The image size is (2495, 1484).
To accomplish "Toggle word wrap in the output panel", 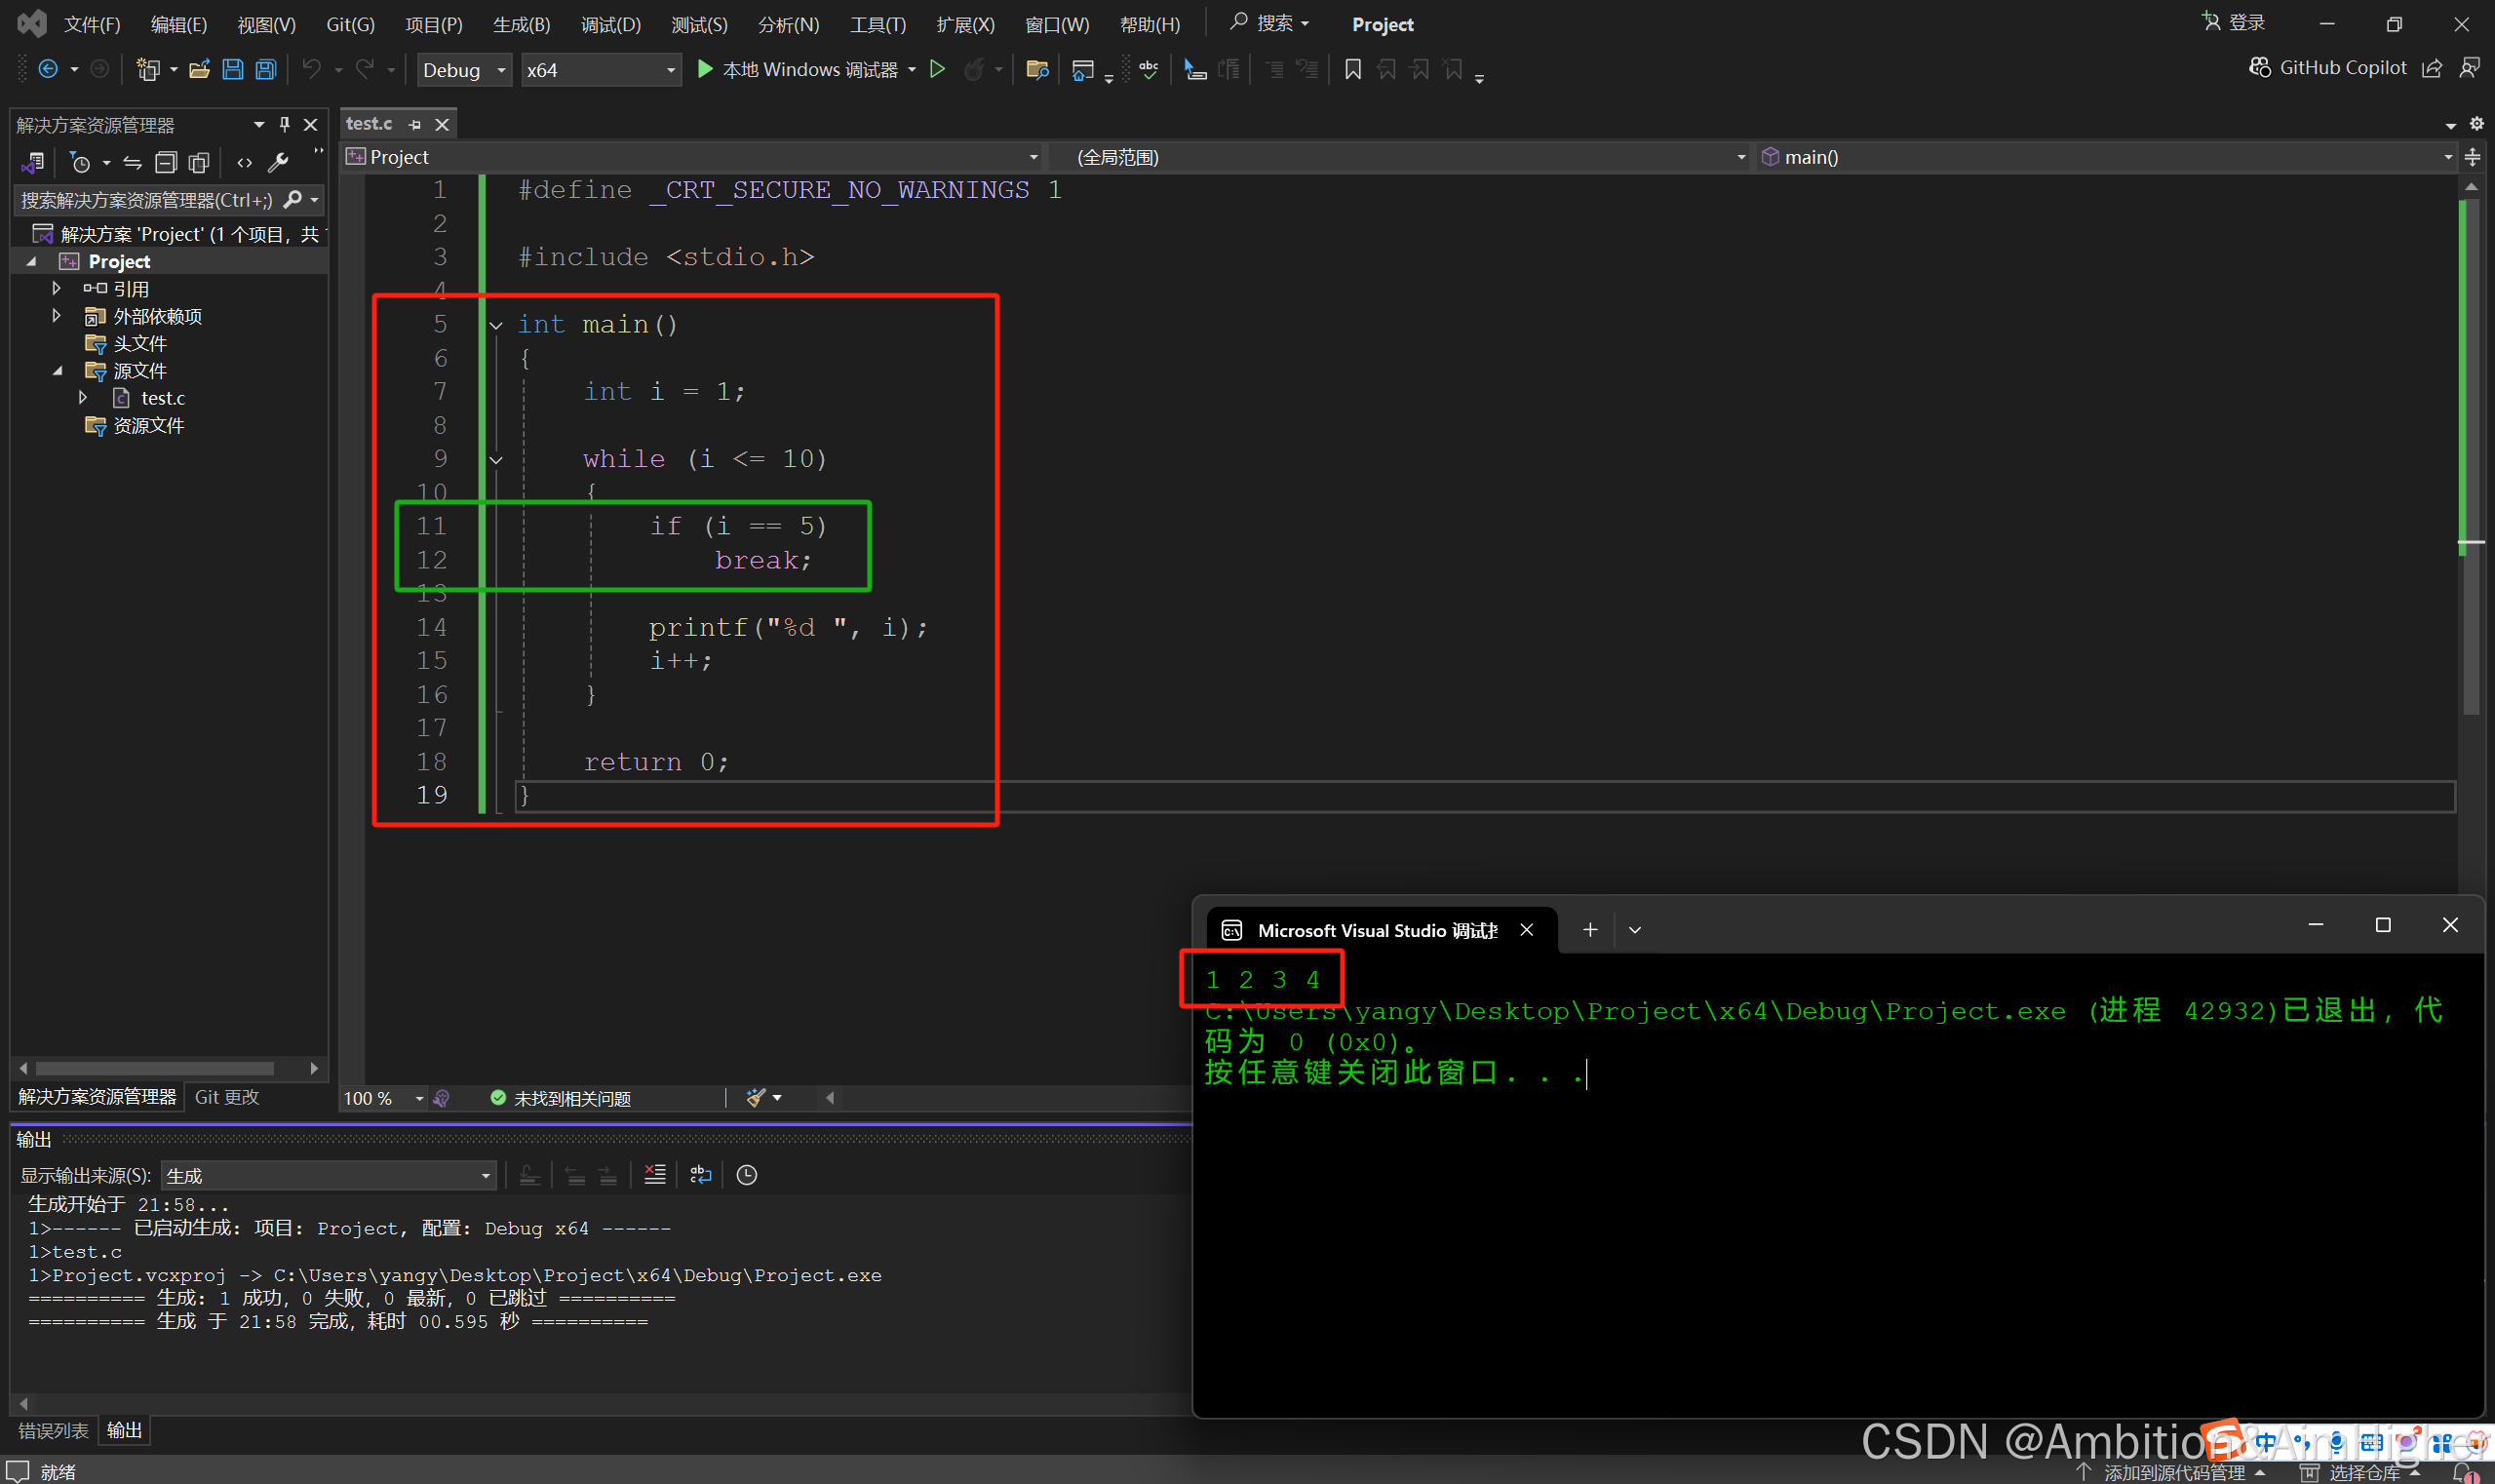I will [701, 1175].
